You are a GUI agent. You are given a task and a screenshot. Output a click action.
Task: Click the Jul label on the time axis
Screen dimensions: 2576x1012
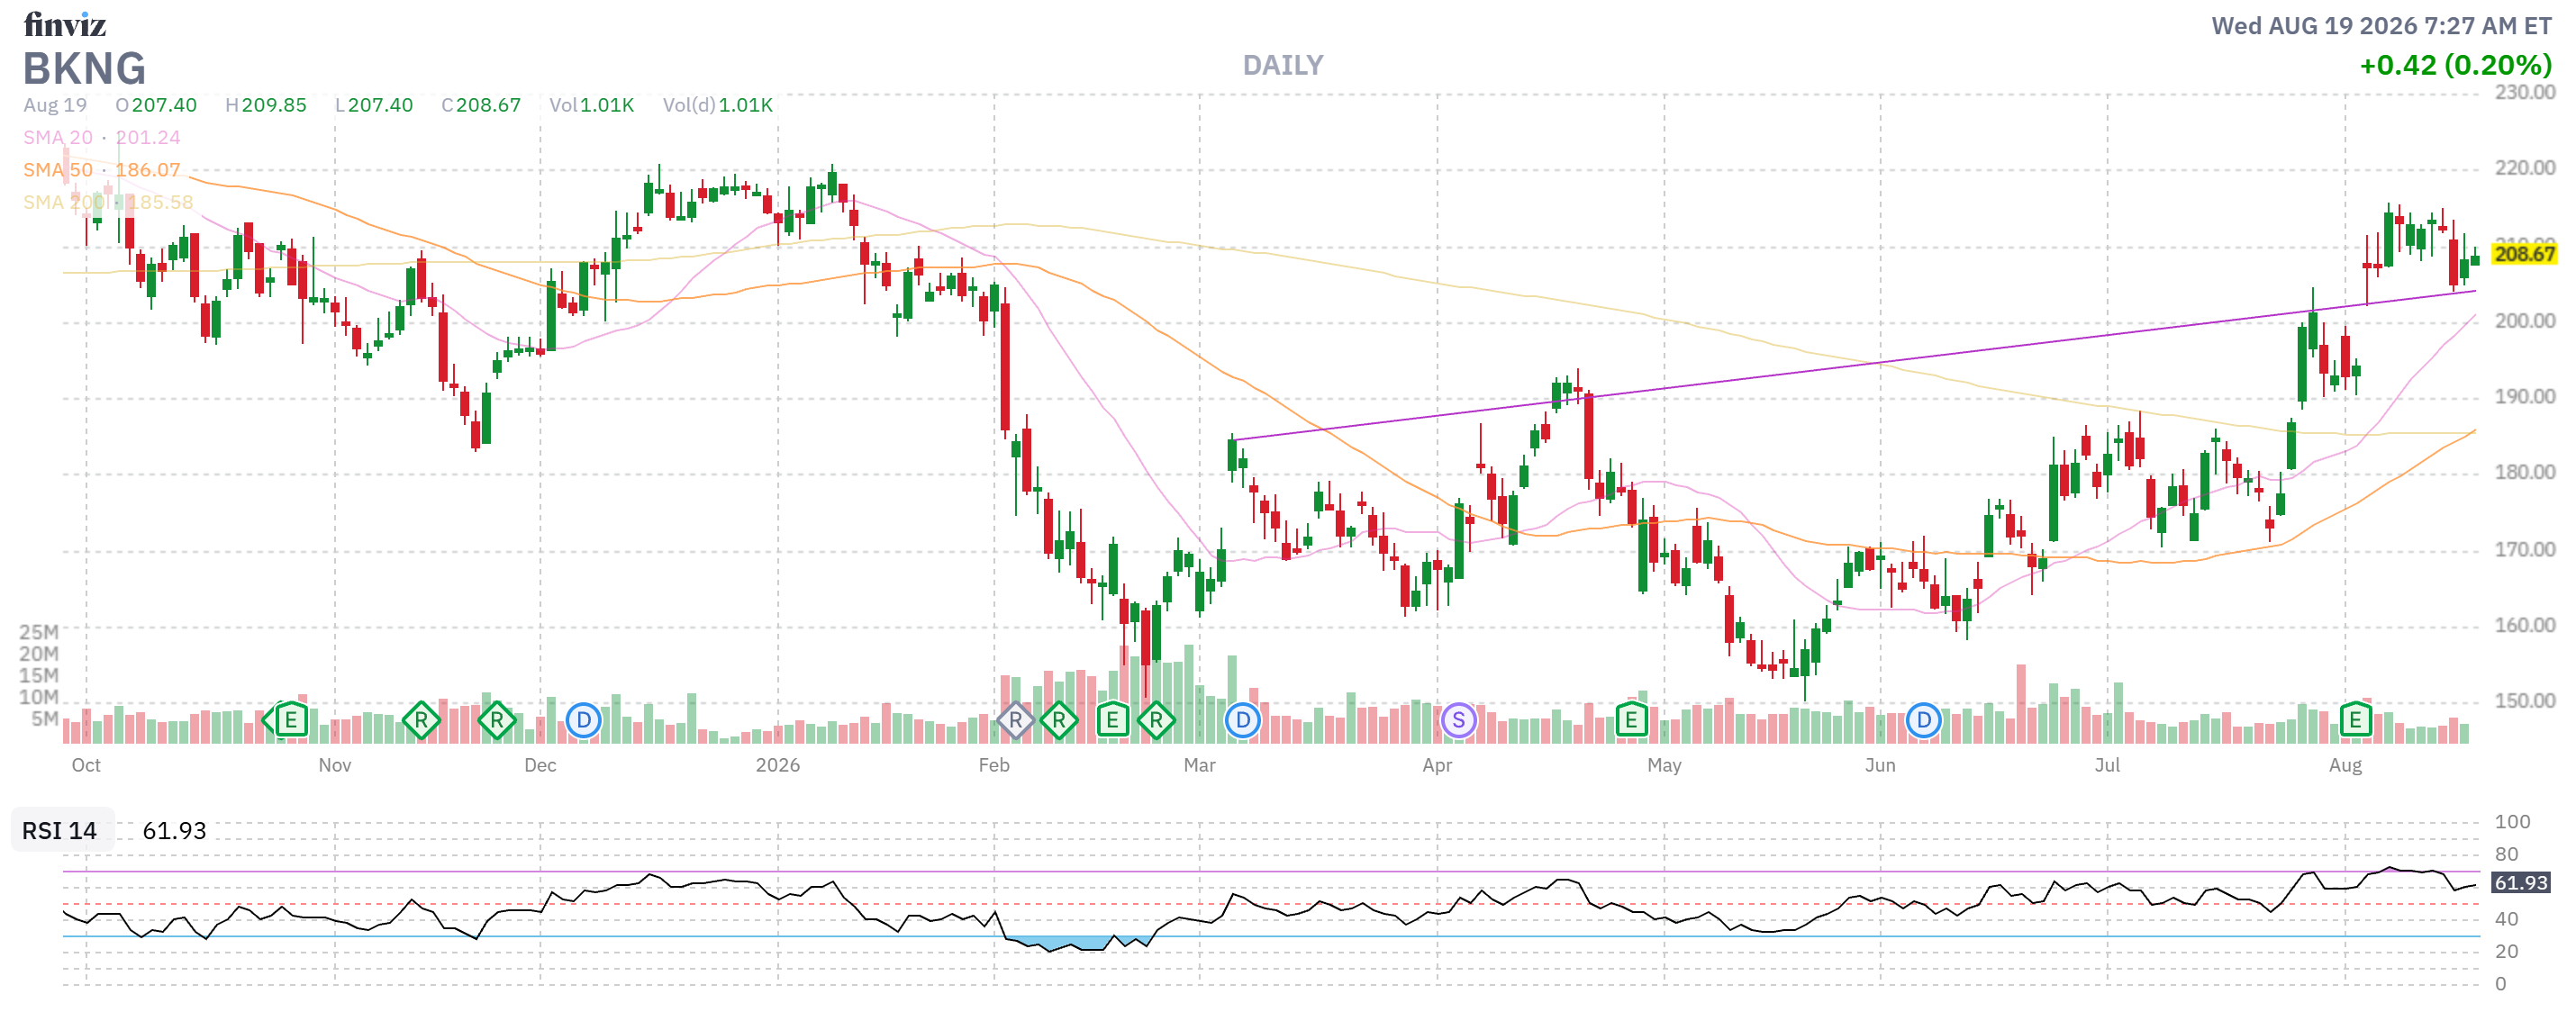[x=2107, y=766]
